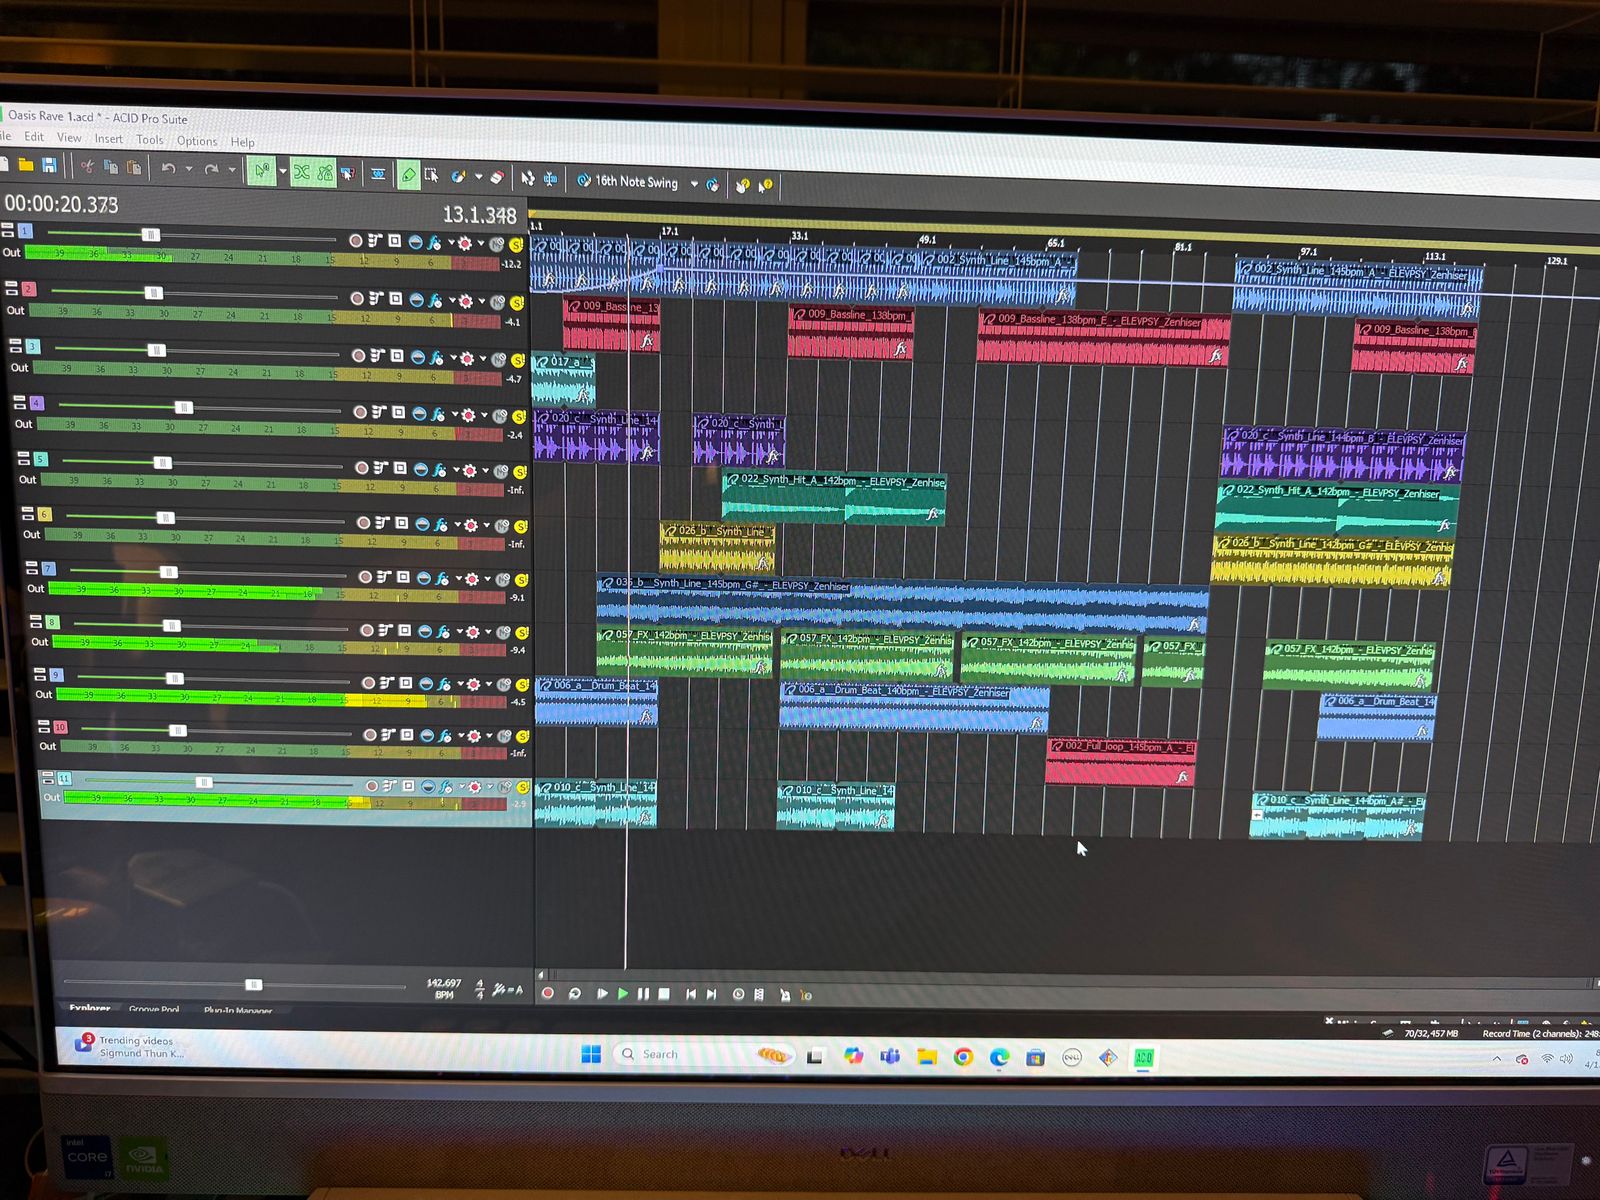
Task: Toggle Loop Playback in transport bar
Action: point(574,993)
